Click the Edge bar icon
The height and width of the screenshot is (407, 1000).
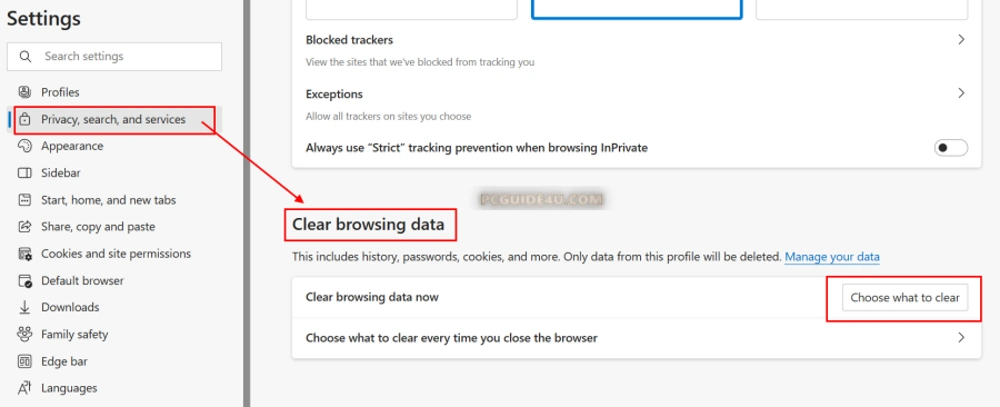point(25,361)
